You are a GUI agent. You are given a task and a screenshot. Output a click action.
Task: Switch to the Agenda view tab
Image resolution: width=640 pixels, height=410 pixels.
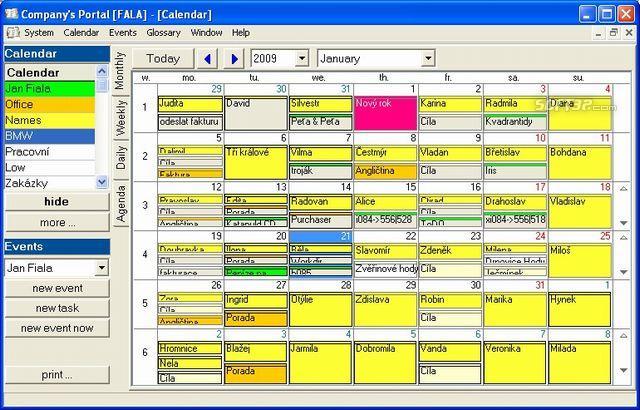pos(121,204)
